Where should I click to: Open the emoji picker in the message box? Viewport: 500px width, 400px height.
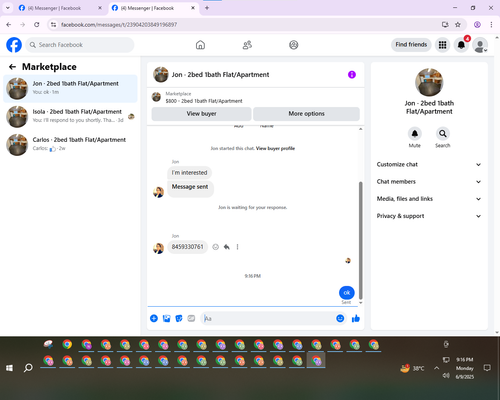[x=340, y=318]
